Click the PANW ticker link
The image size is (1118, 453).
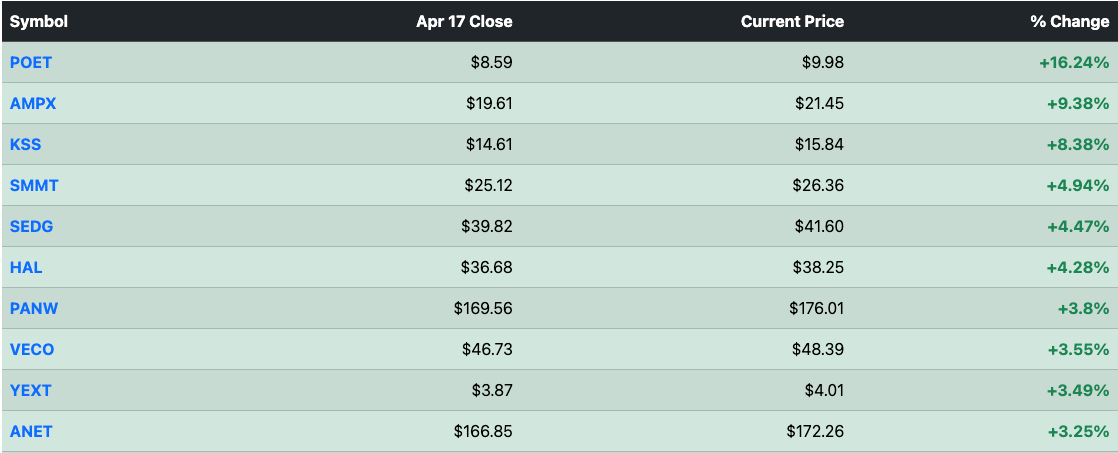coord(34,308)
